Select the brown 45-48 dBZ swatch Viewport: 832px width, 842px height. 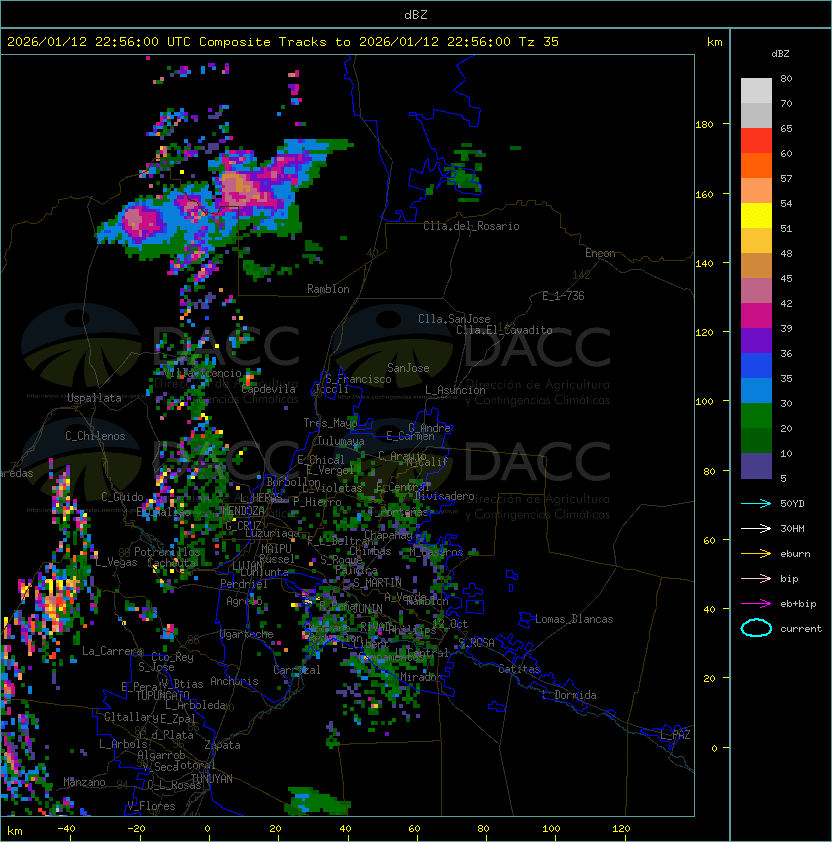(x=756, y=266)
